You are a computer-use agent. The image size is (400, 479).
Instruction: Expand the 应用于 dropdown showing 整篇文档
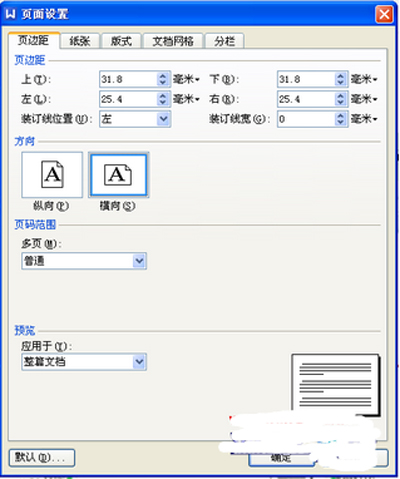click(84, 362)
